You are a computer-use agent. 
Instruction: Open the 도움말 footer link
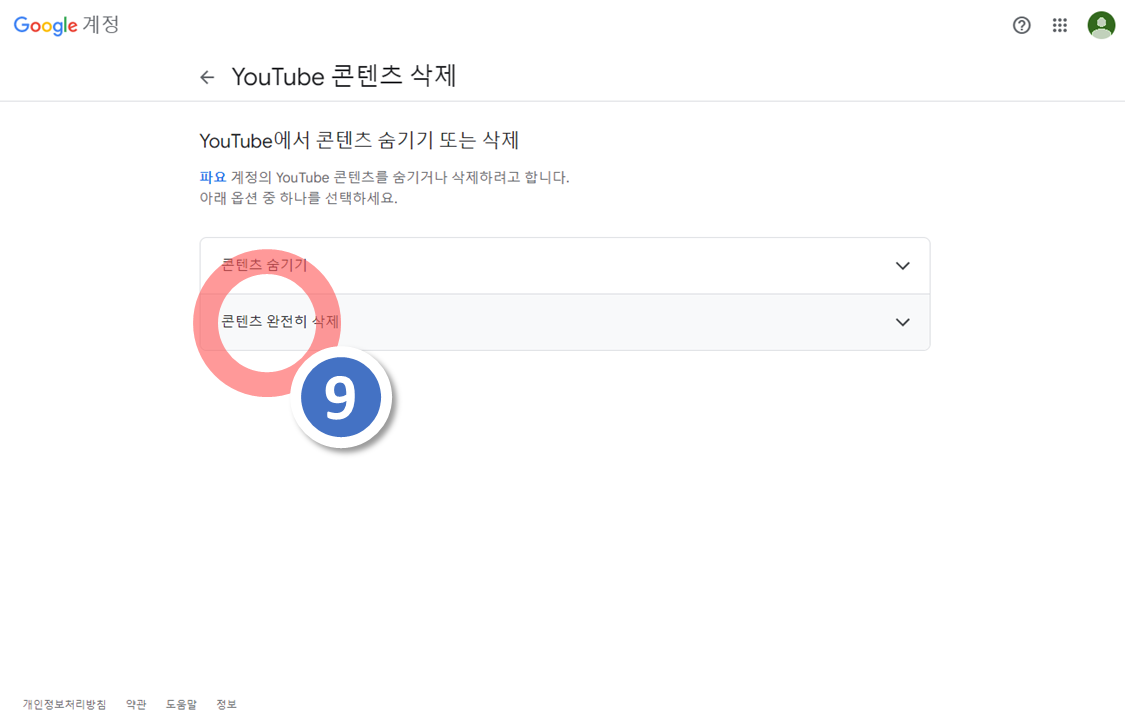tap(181, 704)
